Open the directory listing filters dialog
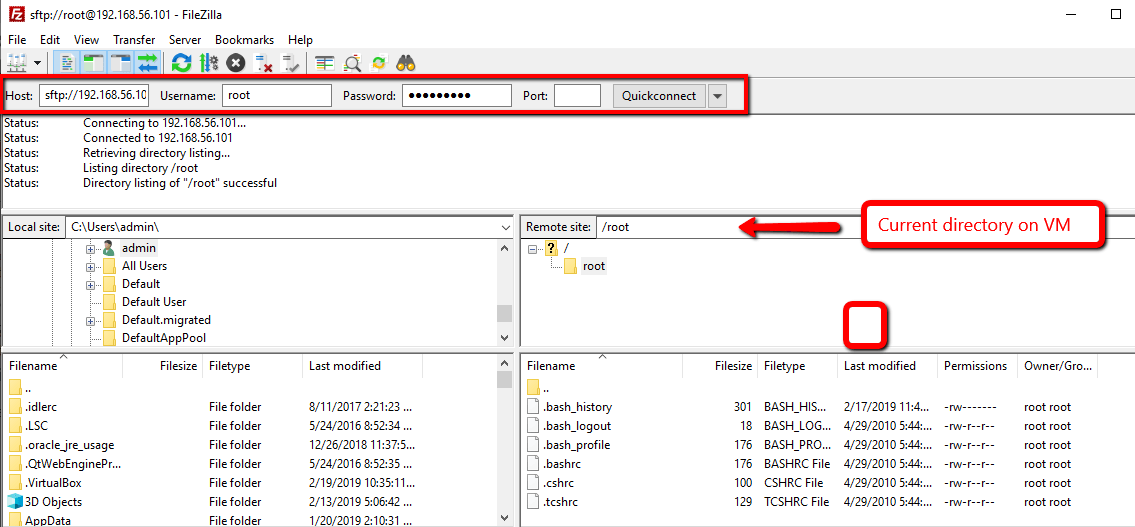The height and width of the screenshot is (527, 1135). 325,64
